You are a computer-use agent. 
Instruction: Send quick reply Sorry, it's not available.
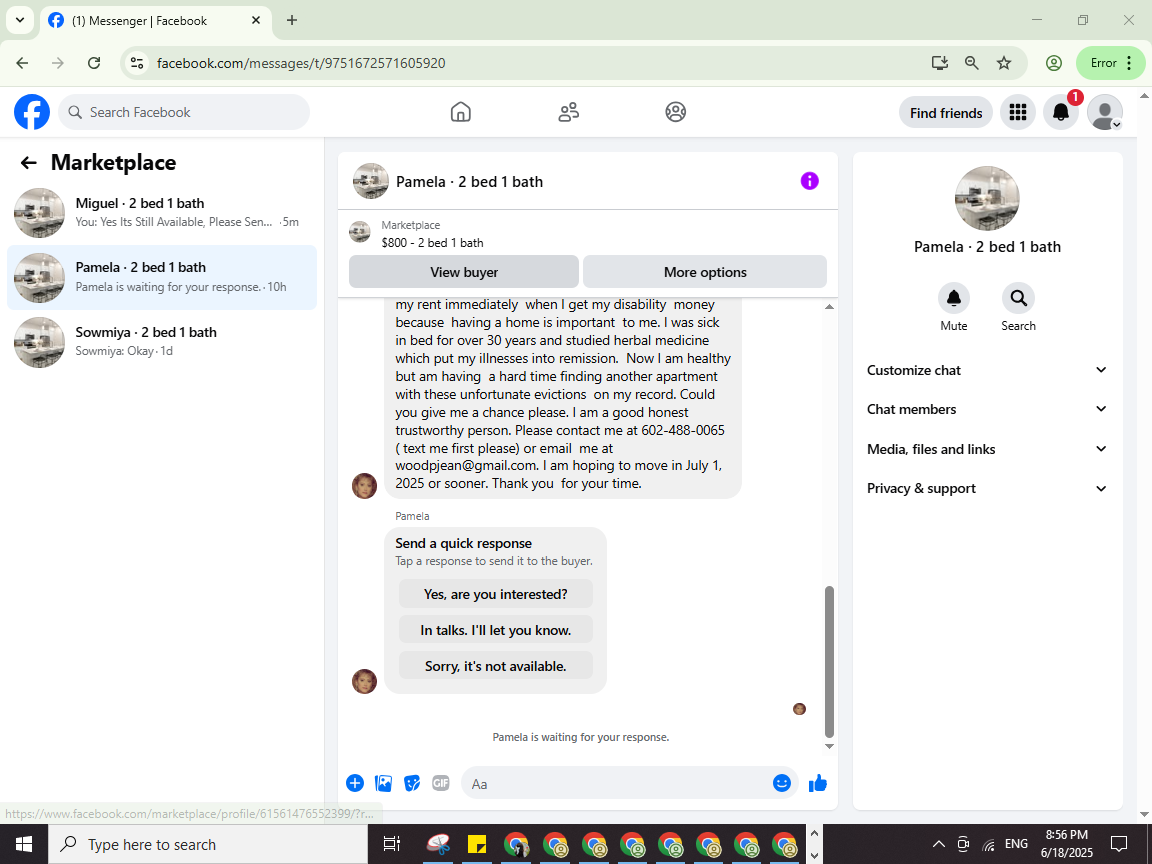[495, 666]
